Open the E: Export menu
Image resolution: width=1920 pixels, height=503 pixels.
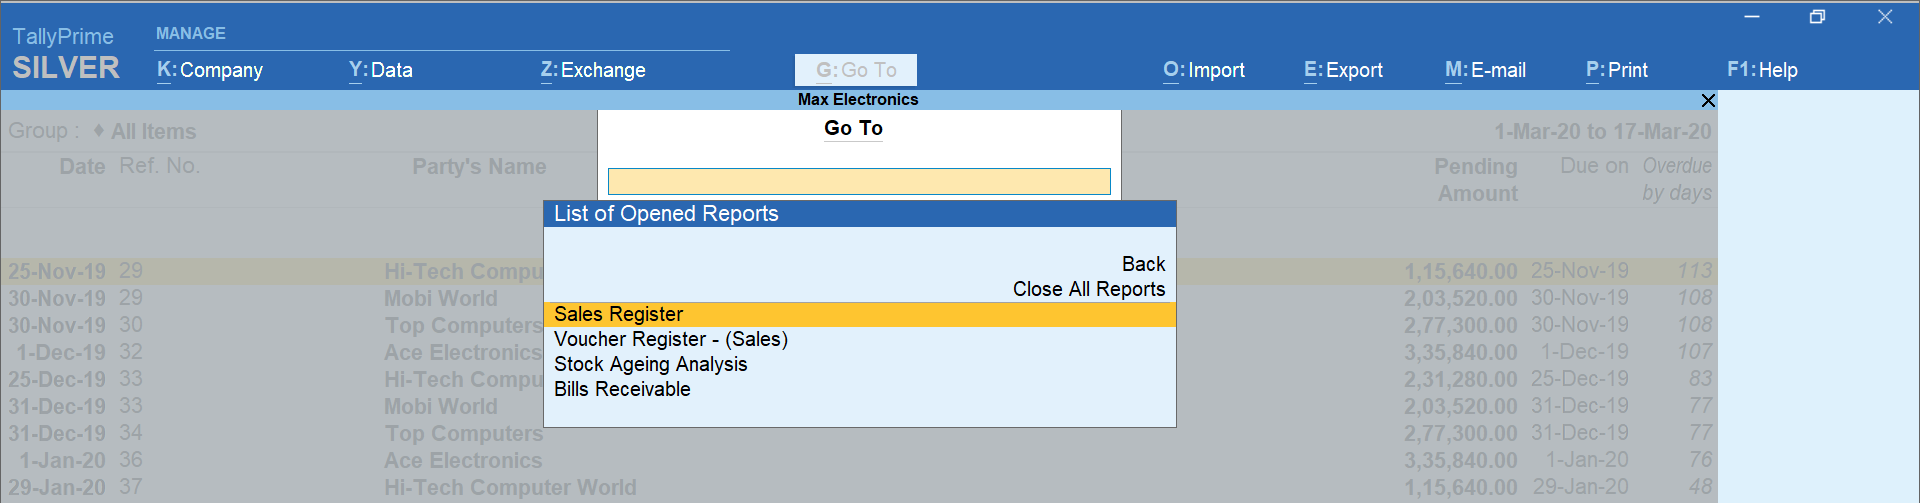click(x=1343, y=70)
